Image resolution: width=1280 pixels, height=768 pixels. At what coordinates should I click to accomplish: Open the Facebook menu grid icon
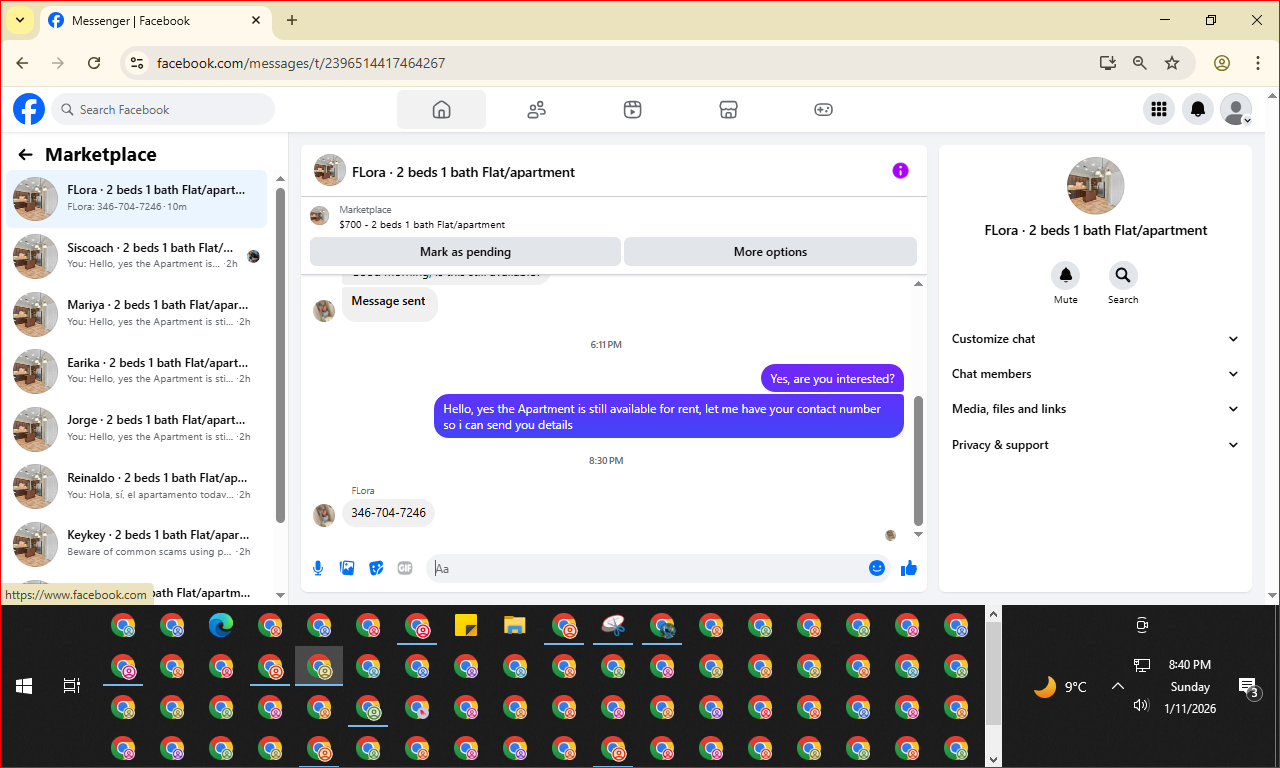click(x=1159, y=110)
